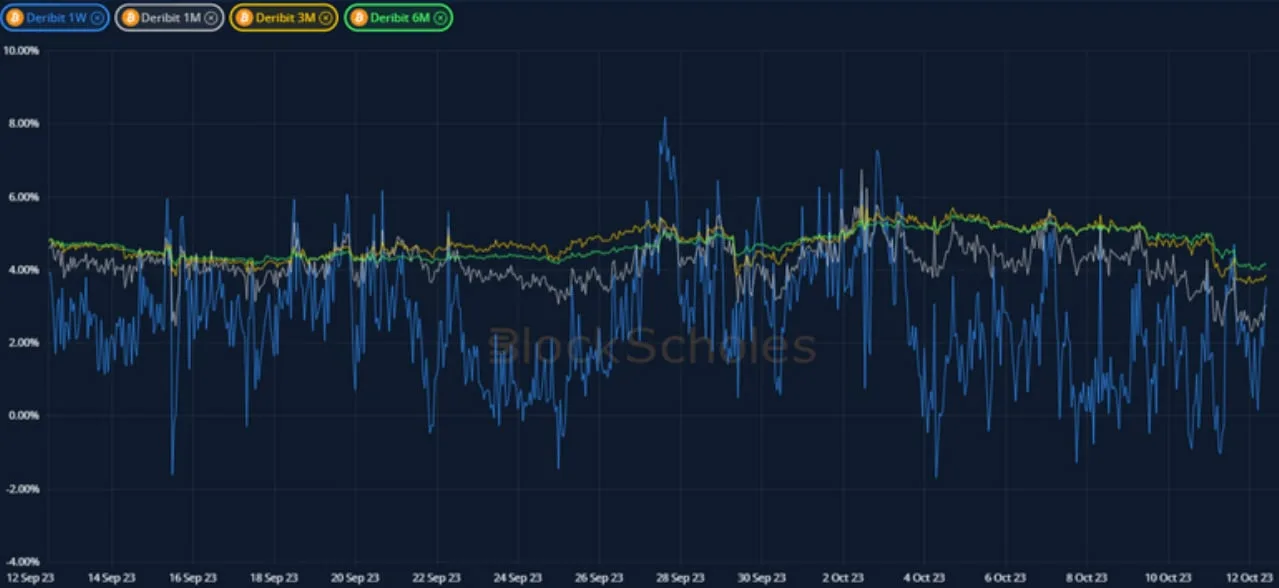Click the 10 Oct 23 date label
The image size is (1279, 588).
point(1168,577)
